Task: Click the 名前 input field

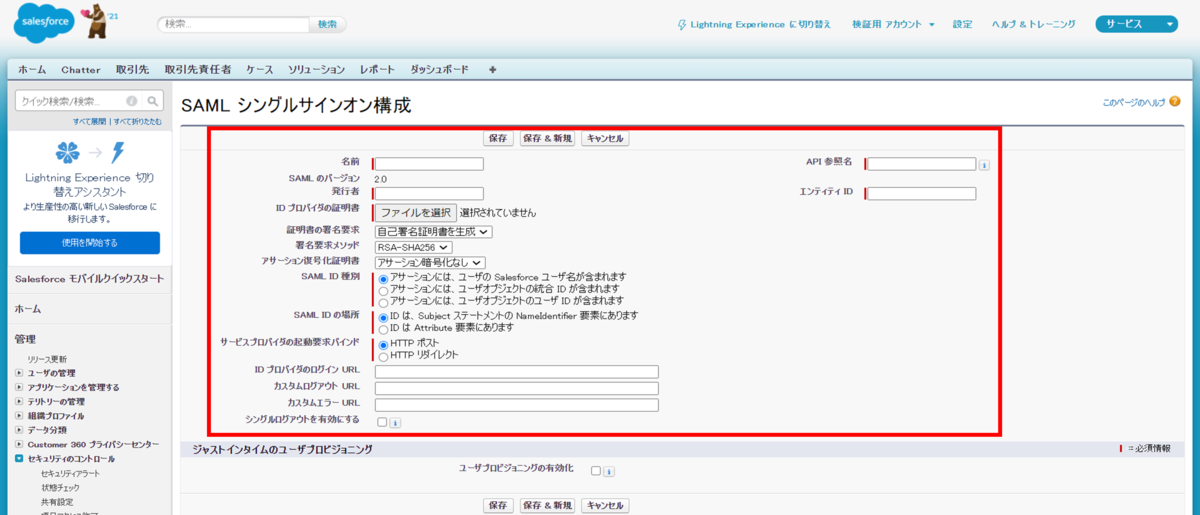Action: [x=429, y=164]
